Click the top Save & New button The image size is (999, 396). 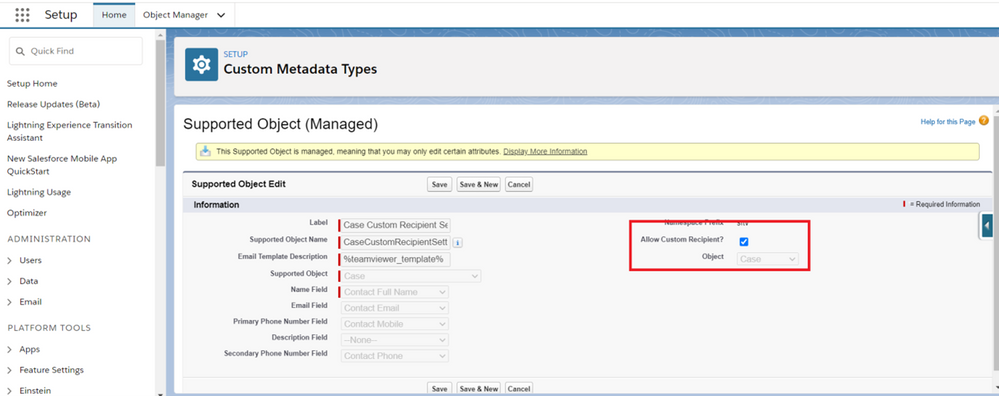(x=478, y=185)
